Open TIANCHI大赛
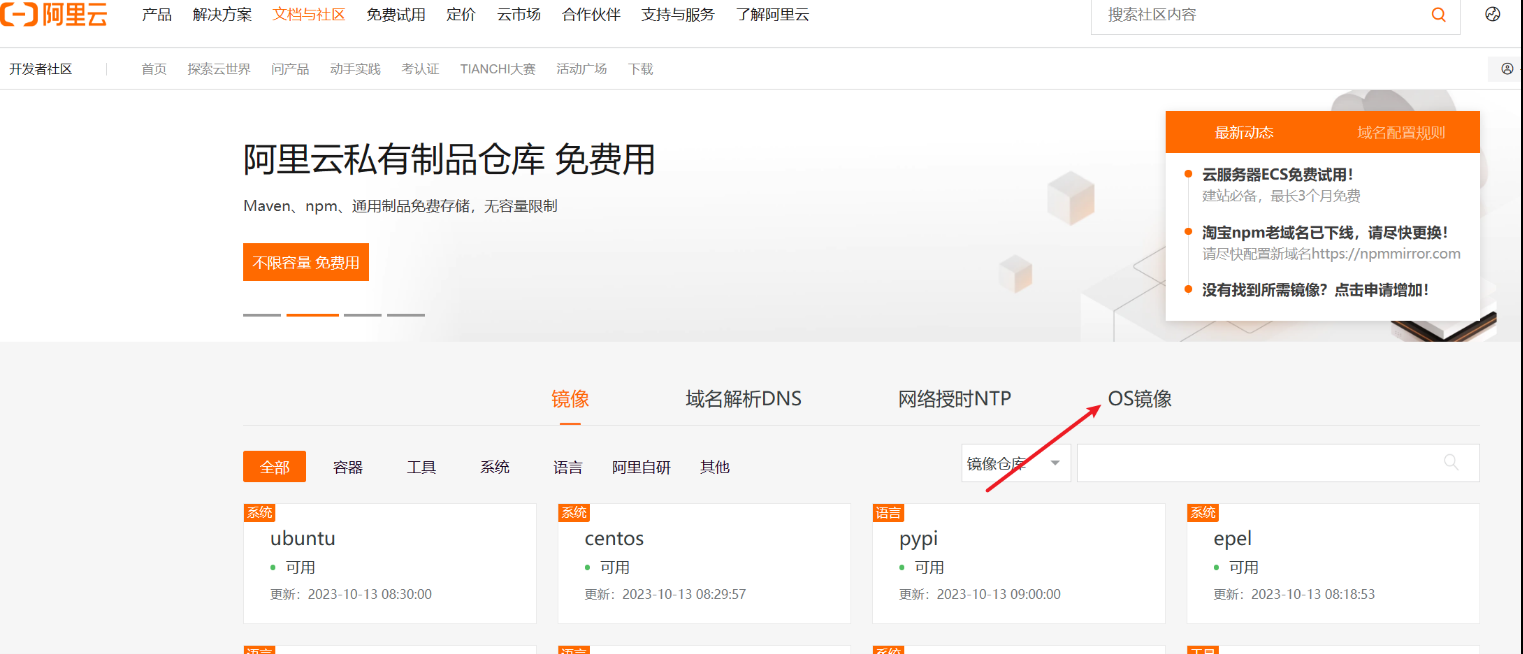Image resolution: width=1523 pixels, height=654 pixels. click(x=498, y=69)
